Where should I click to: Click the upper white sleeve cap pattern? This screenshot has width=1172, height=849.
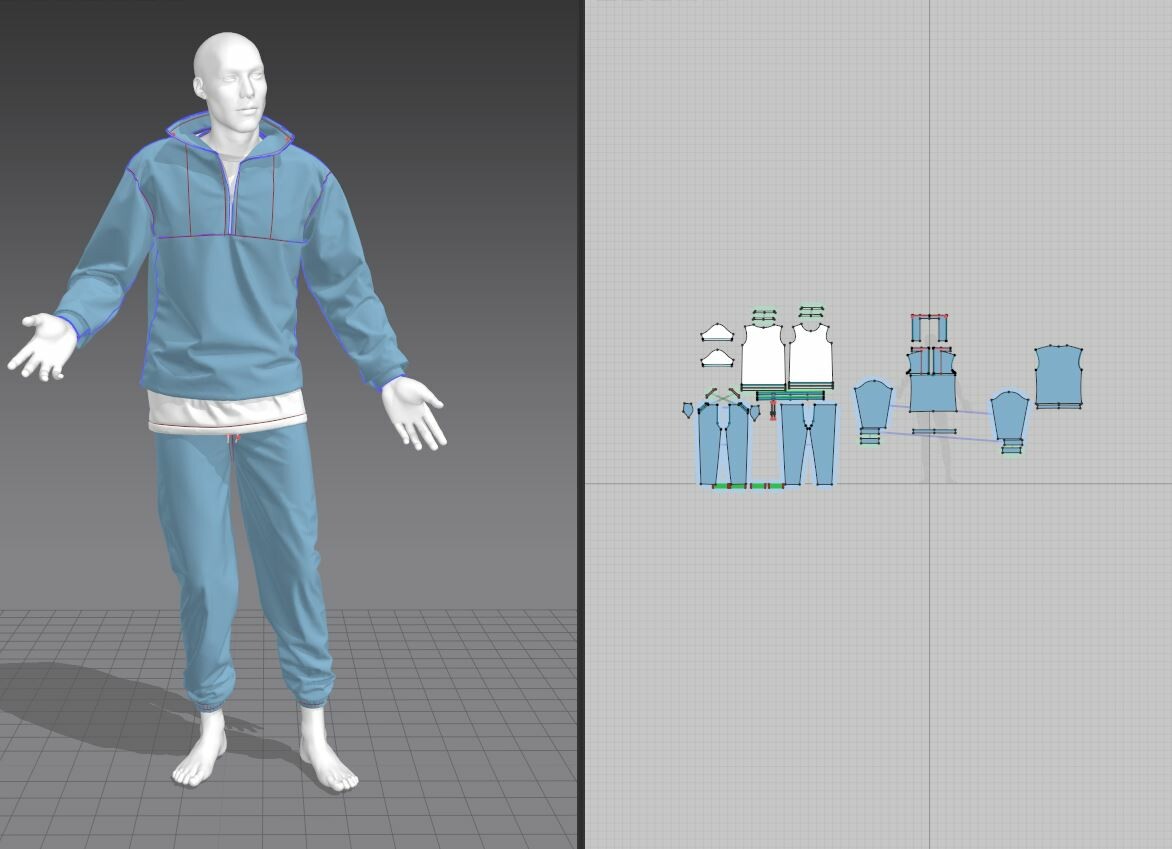(x=717, y=332)
